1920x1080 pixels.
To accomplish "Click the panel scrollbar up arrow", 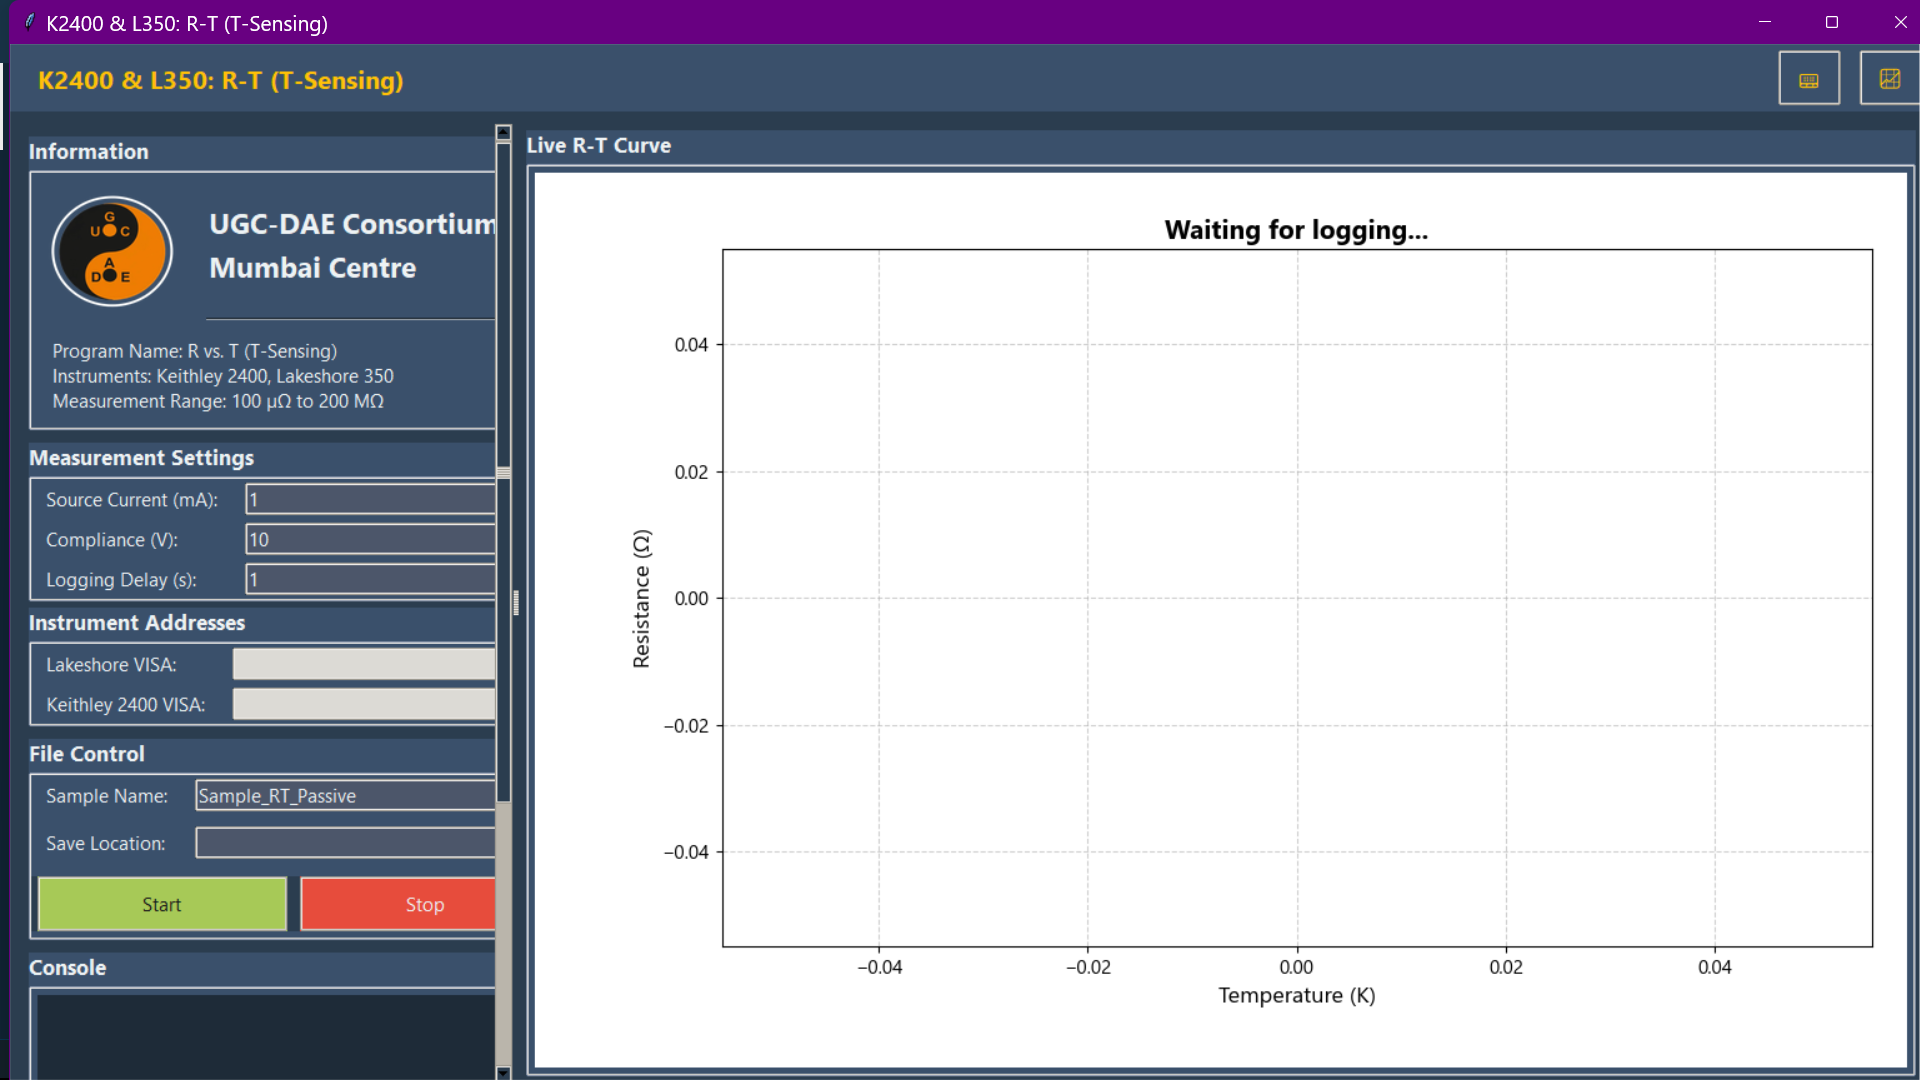I will click(503, 133).
